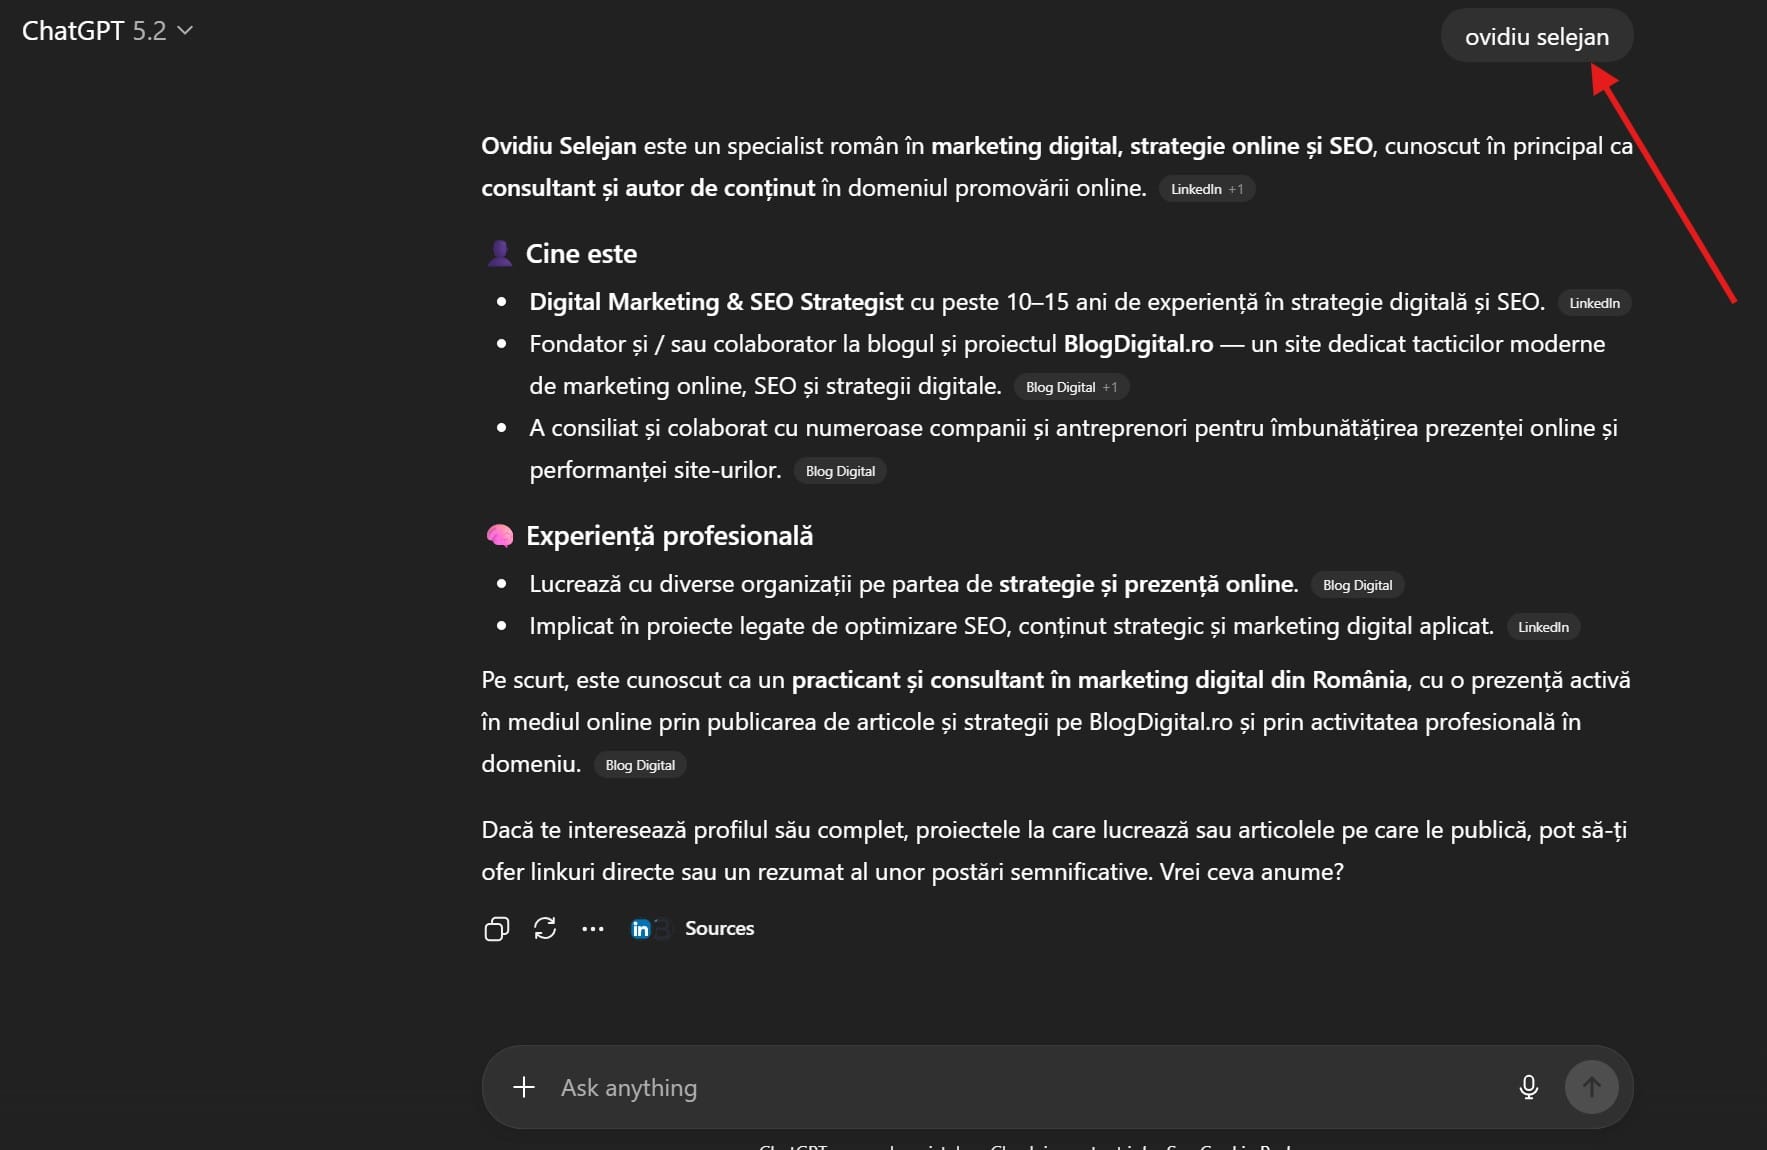The image size is (1767, 1150).
Task: Click the LinkedIn citation after the strategist bullet
Action: click(1593, 303)
